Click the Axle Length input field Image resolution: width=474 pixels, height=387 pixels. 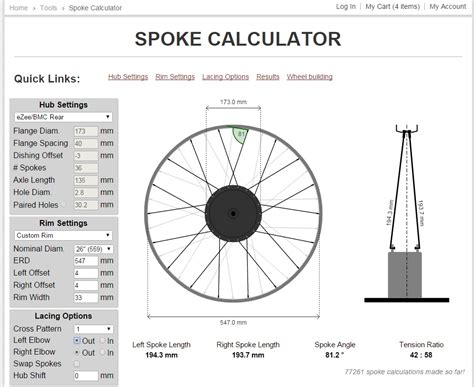click(x=86, y=180)
